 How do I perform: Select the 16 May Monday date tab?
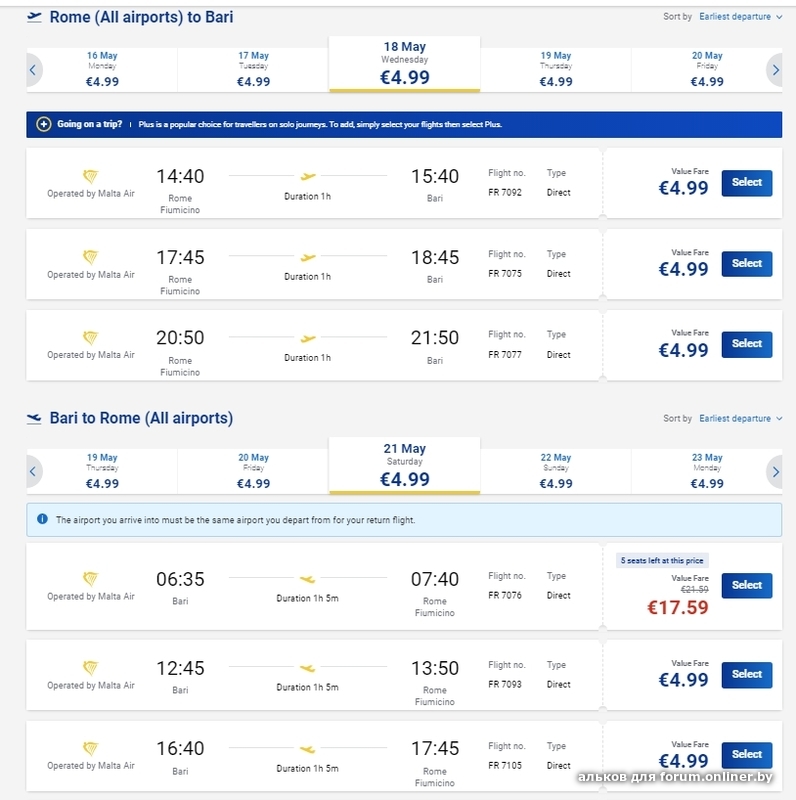click(102, 68)
